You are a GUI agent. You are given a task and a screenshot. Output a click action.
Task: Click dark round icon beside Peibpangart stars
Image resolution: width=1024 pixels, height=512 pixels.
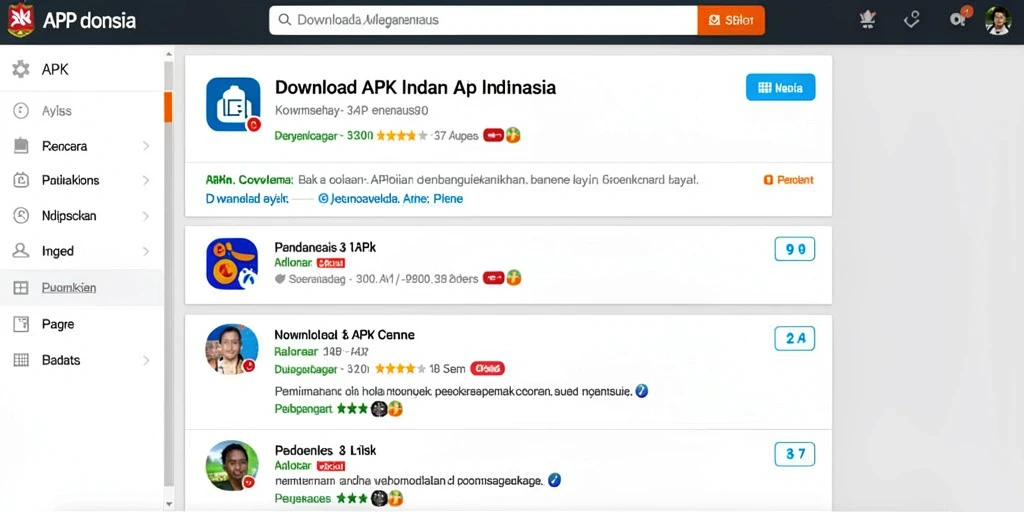pos(379,409)
